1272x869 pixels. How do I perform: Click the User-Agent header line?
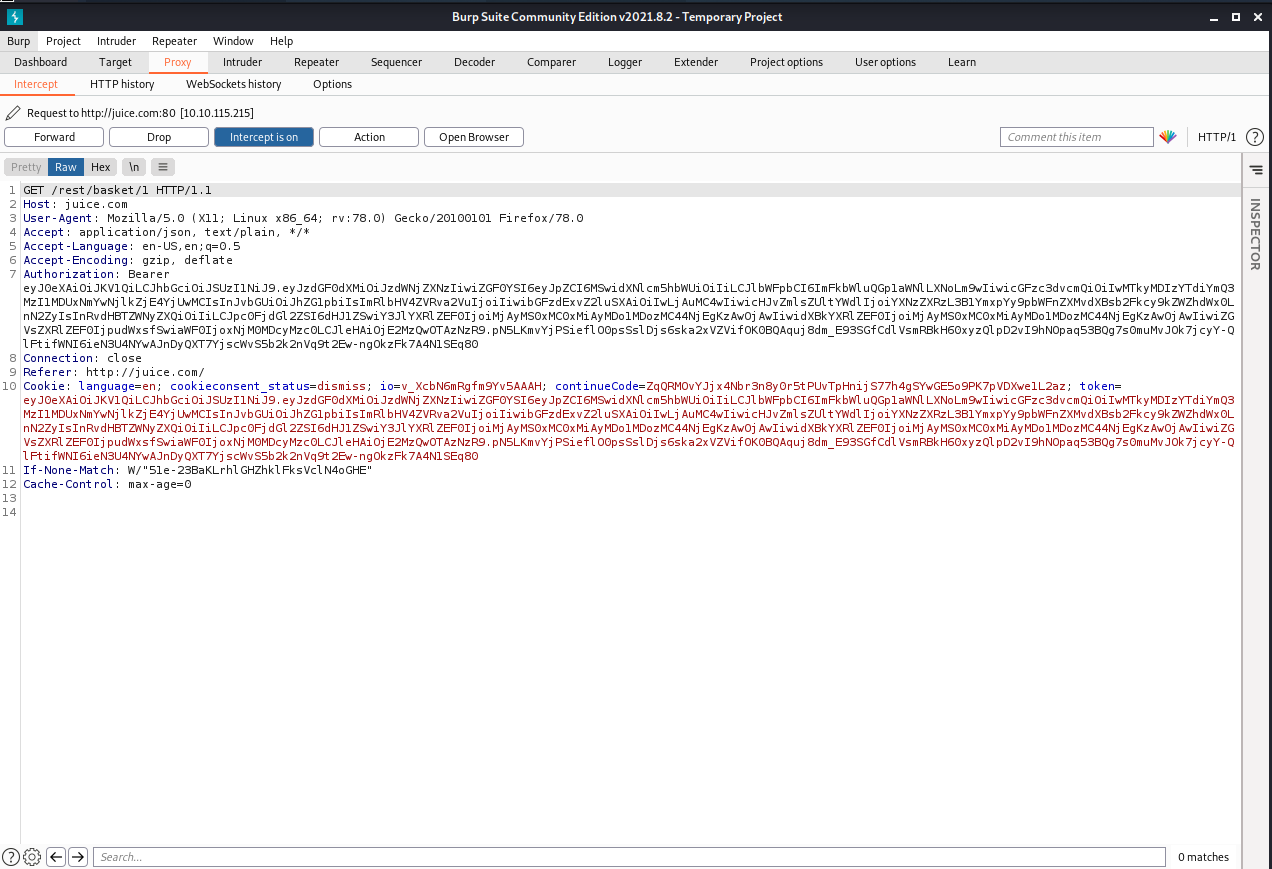tap(303, 218)
